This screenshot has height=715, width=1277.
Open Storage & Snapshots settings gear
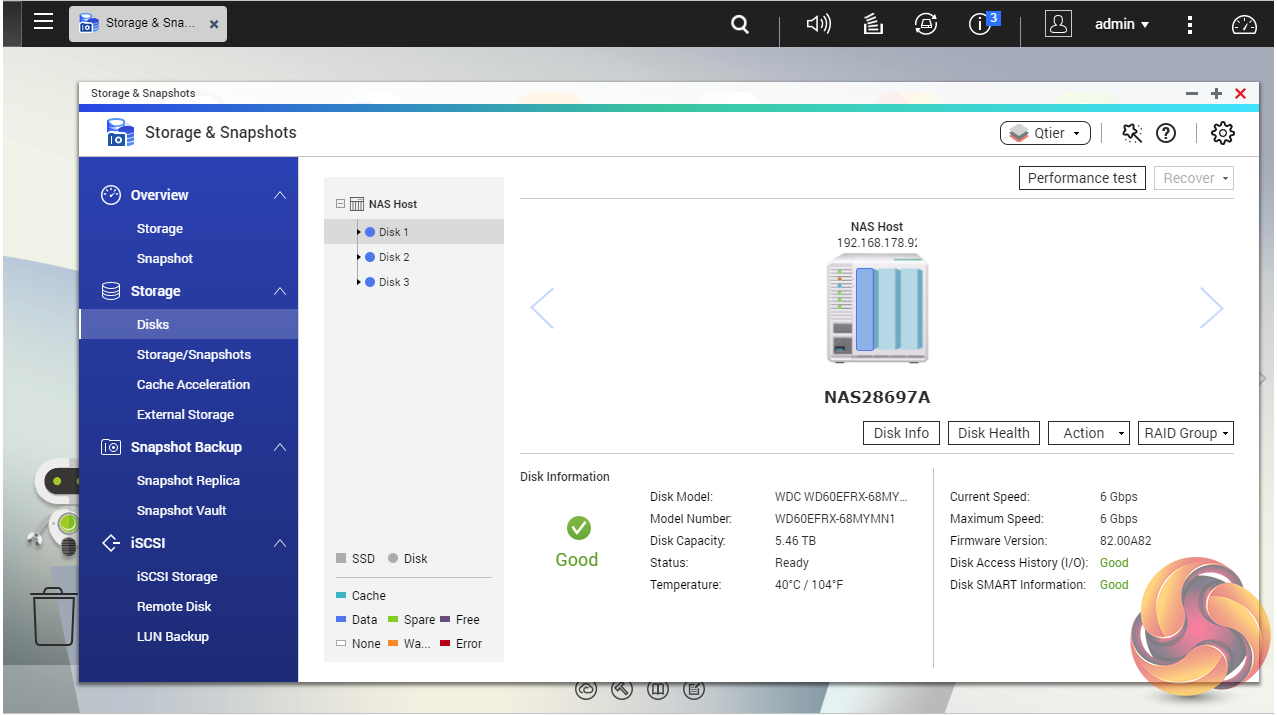click(x=1222, y=133)
